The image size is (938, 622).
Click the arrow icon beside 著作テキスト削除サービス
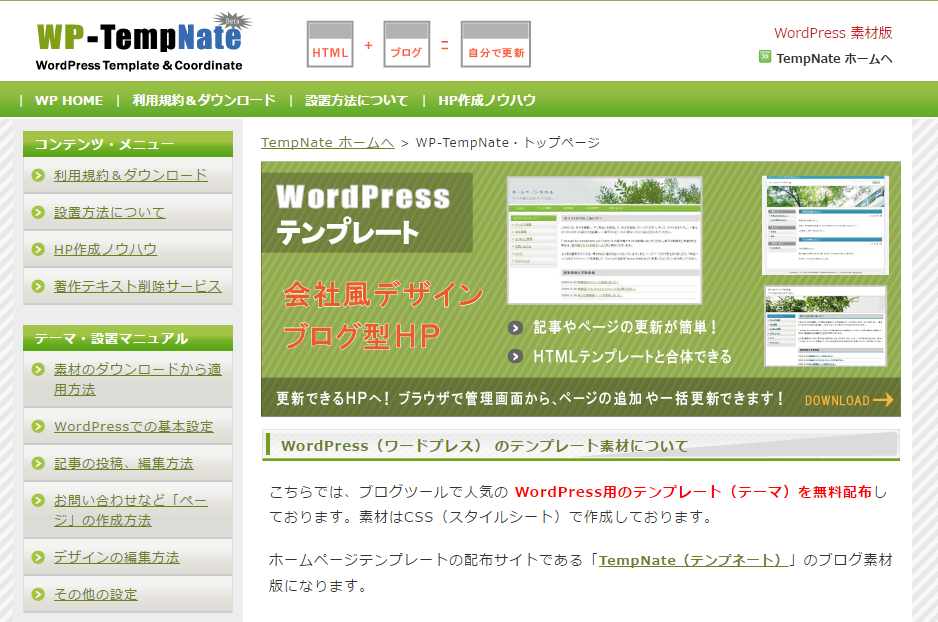coord(37,286)
